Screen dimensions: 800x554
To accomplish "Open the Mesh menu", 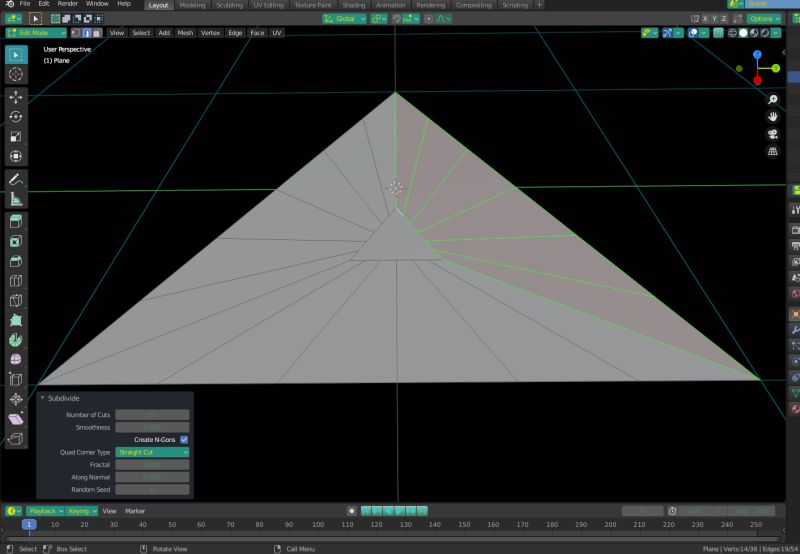I will (185, 33).
